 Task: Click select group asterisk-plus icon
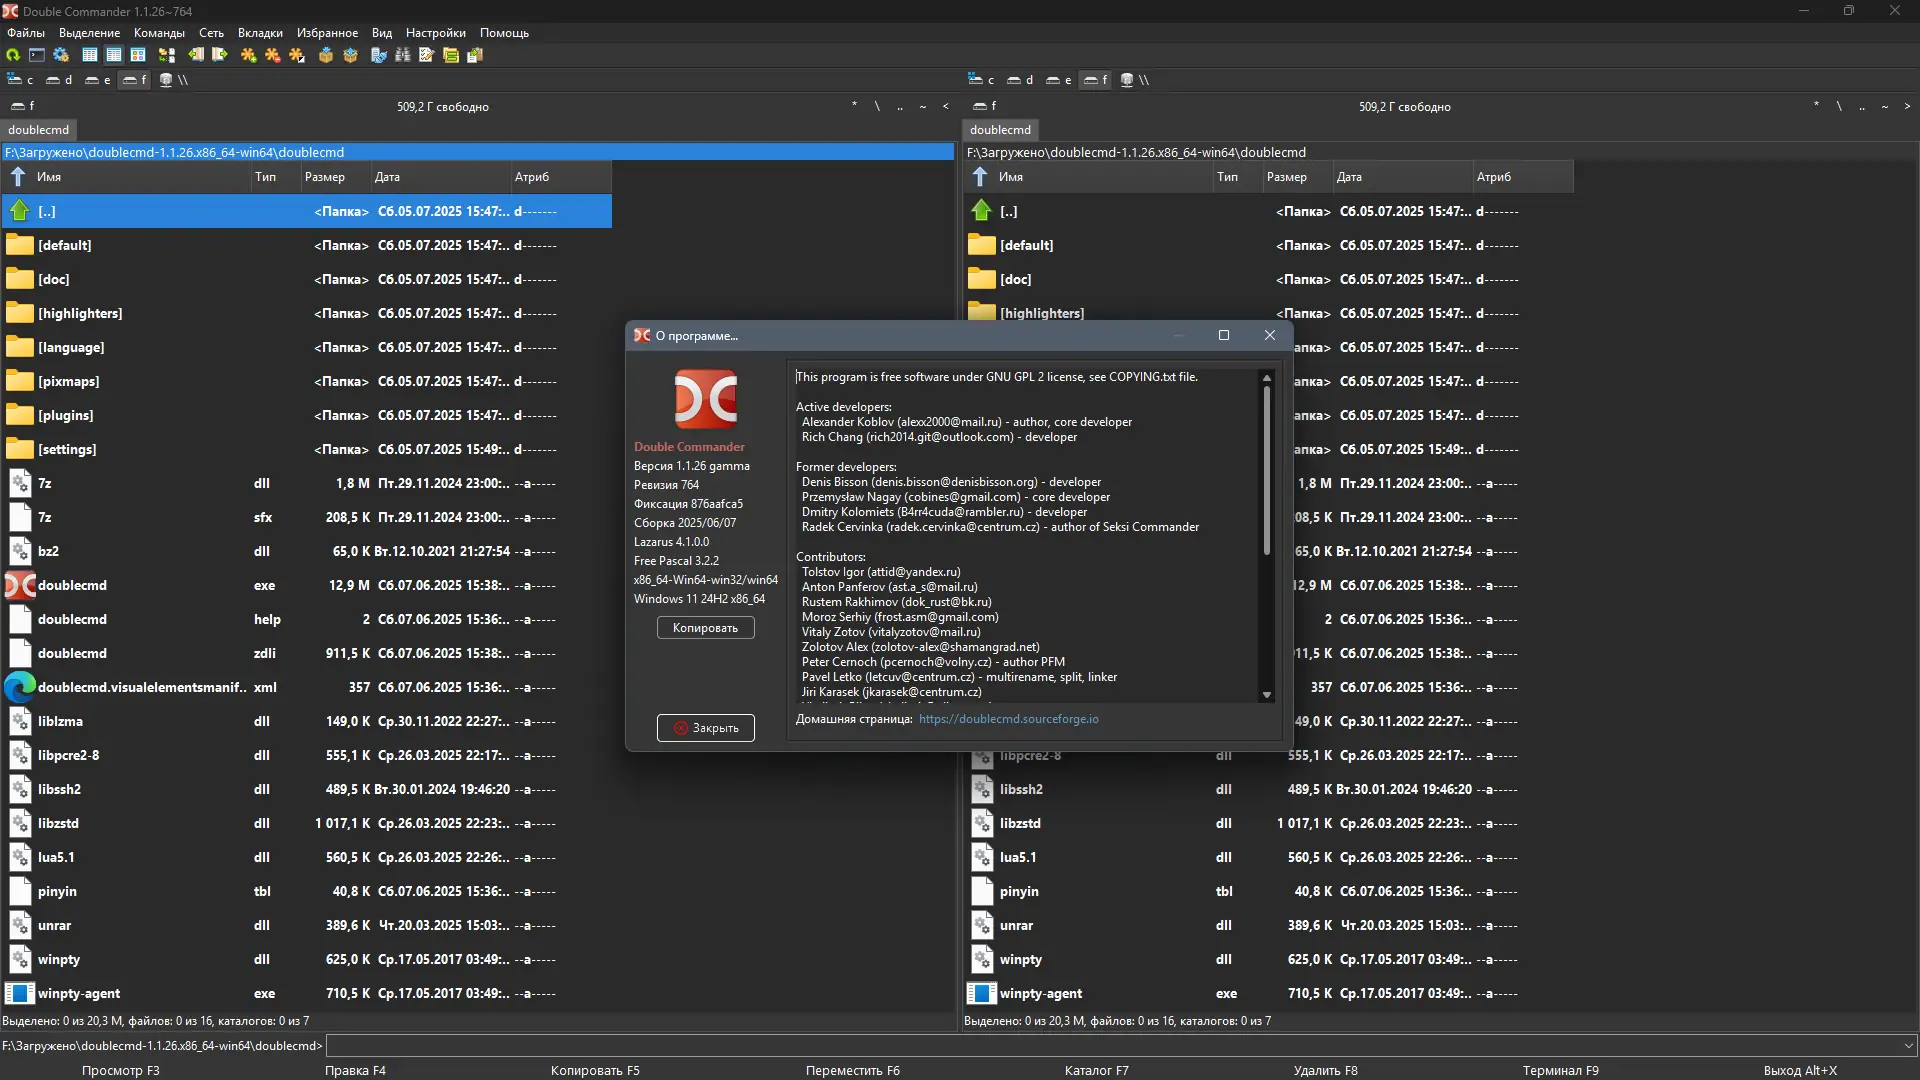(x=249, y=55)
